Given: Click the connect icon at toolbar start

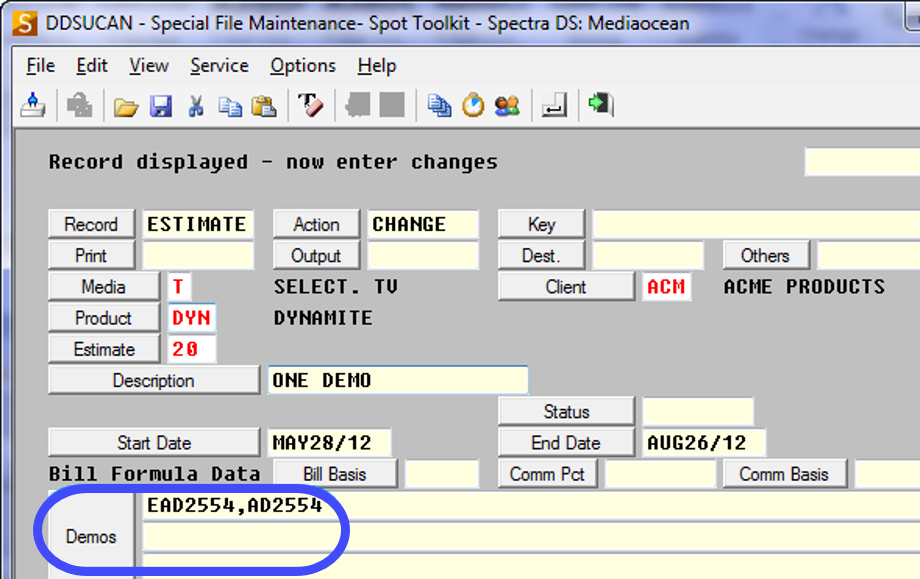Looking at the screenshot, I should click(x=33, y=106).
